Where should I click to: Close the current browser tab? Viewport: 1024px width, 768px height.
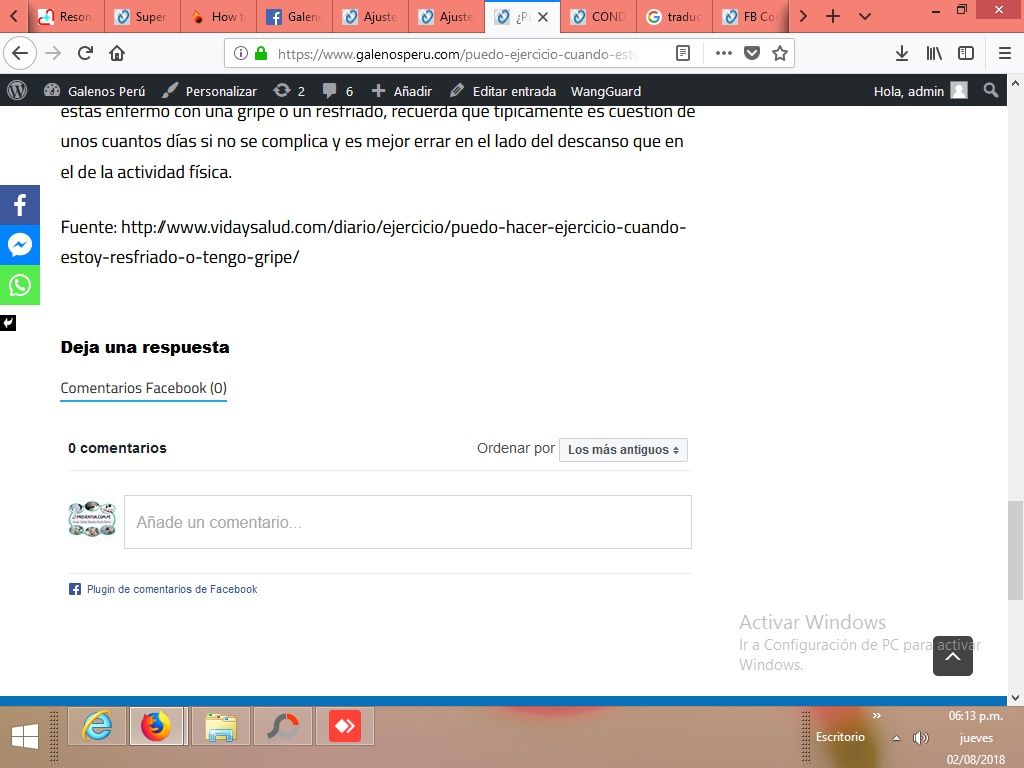pos(543,17)
